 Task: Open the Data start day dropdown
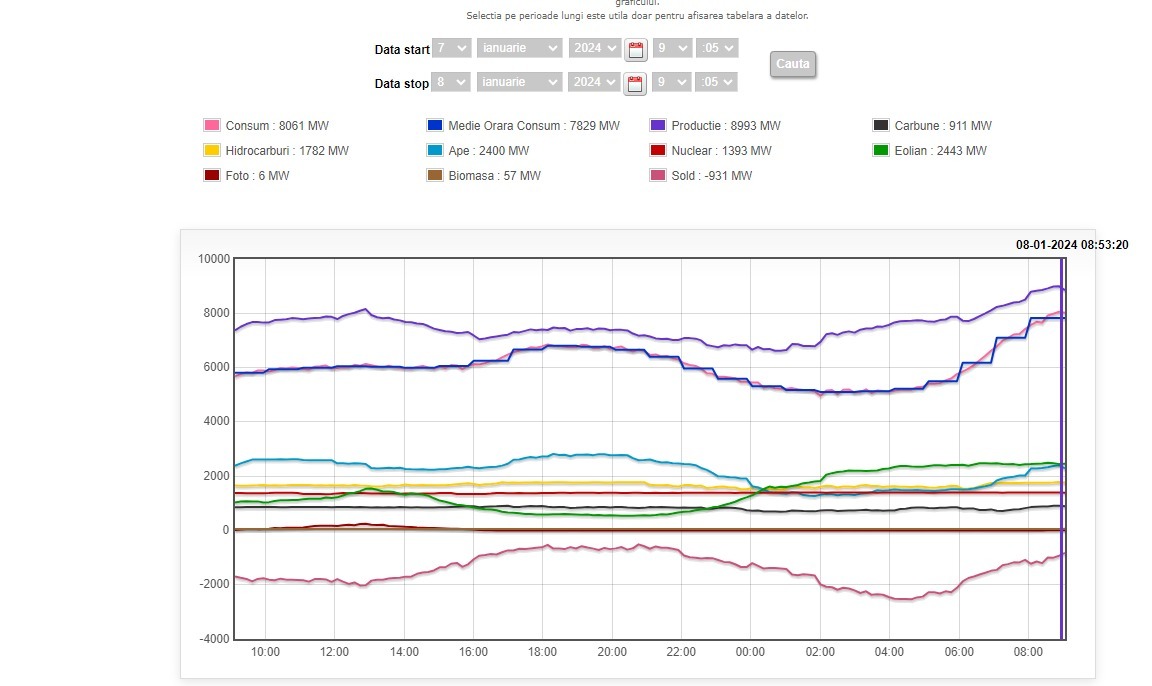pyautogui.click(x=451, y=48)
